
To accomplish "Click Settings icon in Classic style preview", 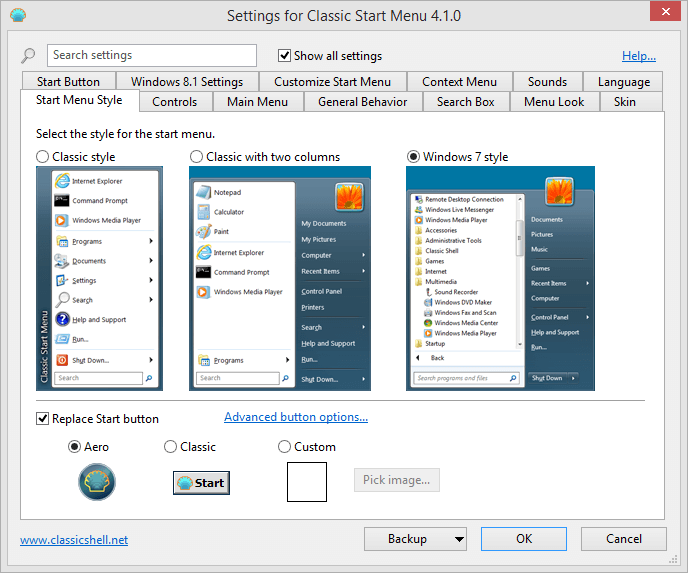I will point(62,280).
